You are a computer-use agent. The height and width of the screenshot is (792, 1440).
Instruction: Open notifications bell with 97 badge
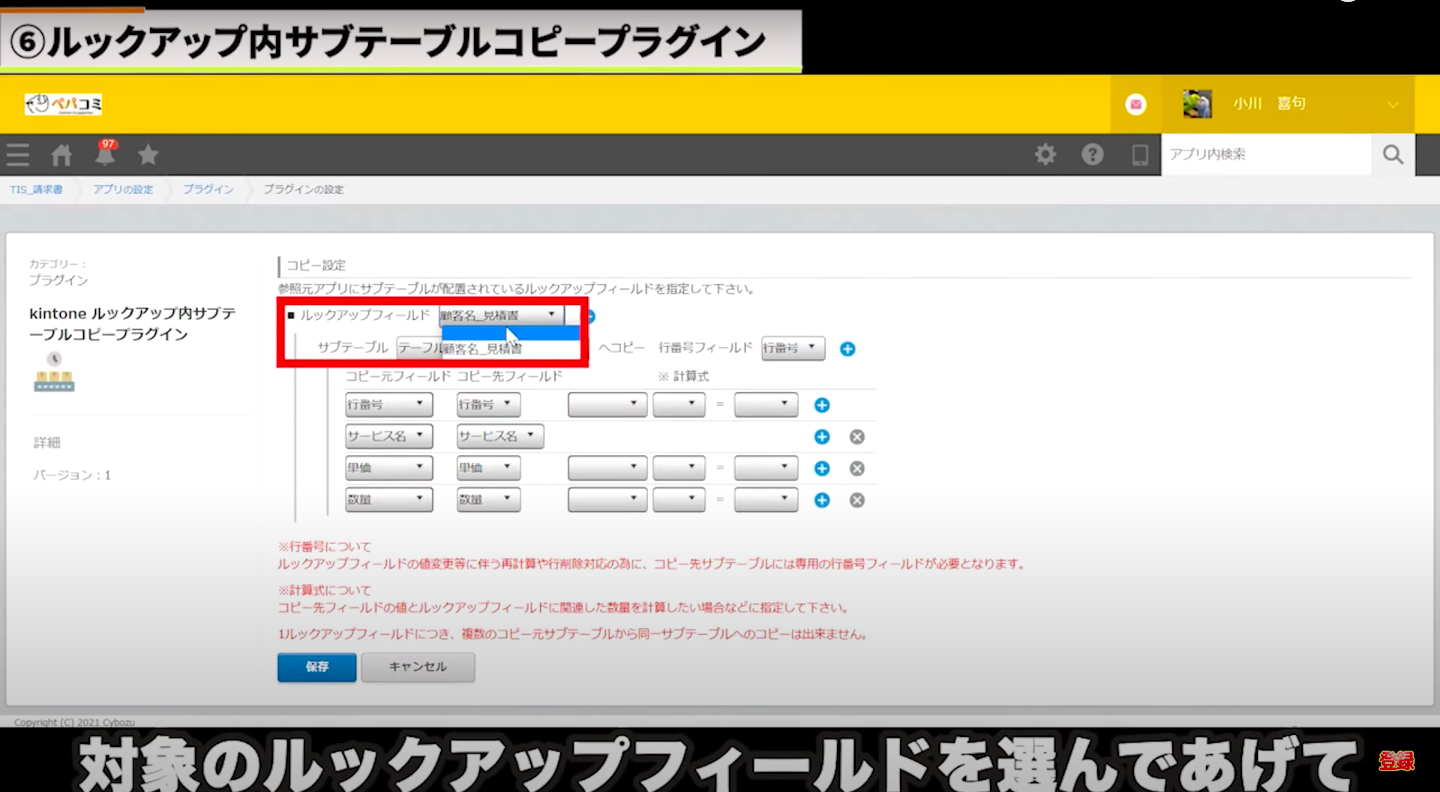click(105, 154)
